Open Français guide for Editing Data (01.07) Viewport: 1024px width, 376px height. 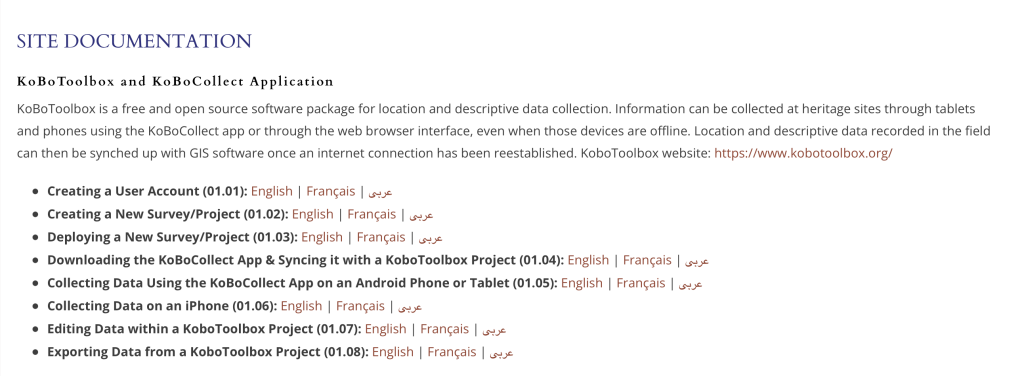445,328
